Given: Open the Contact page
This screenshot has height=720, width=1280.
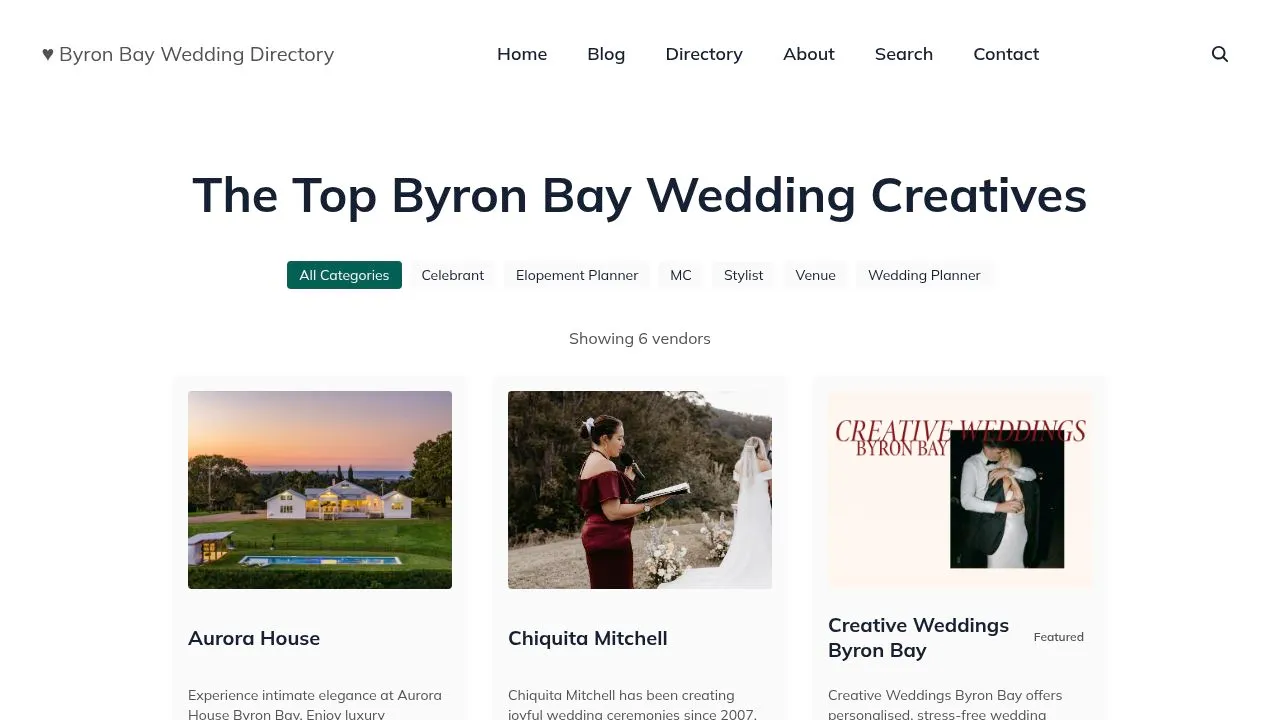Looking at the screenshot, I should point(1006,54).
